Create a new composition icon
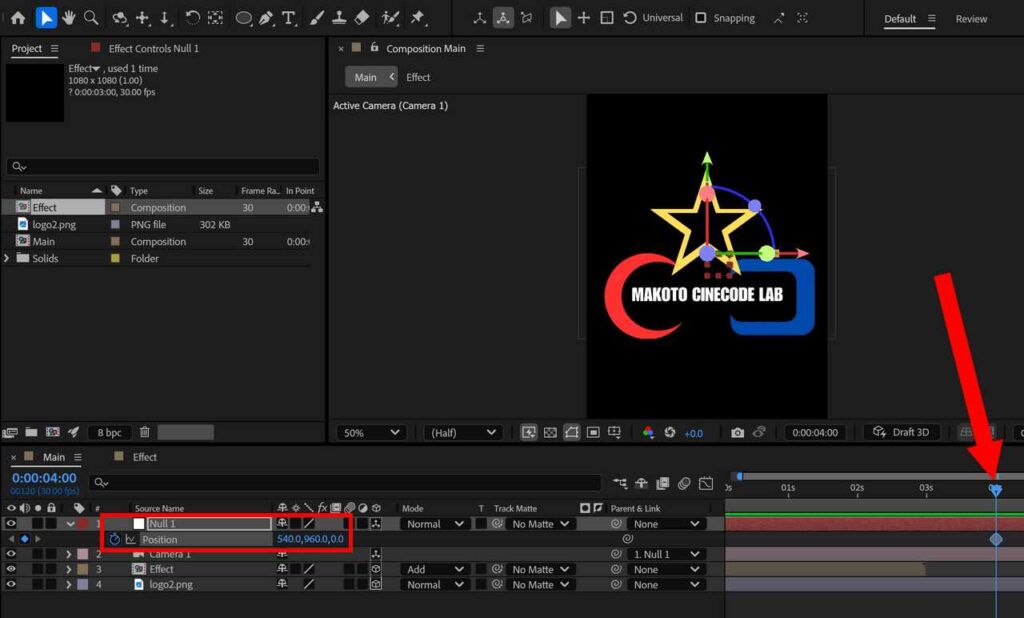The height and width of the screenshot is (618, 1024). (52, 432)
